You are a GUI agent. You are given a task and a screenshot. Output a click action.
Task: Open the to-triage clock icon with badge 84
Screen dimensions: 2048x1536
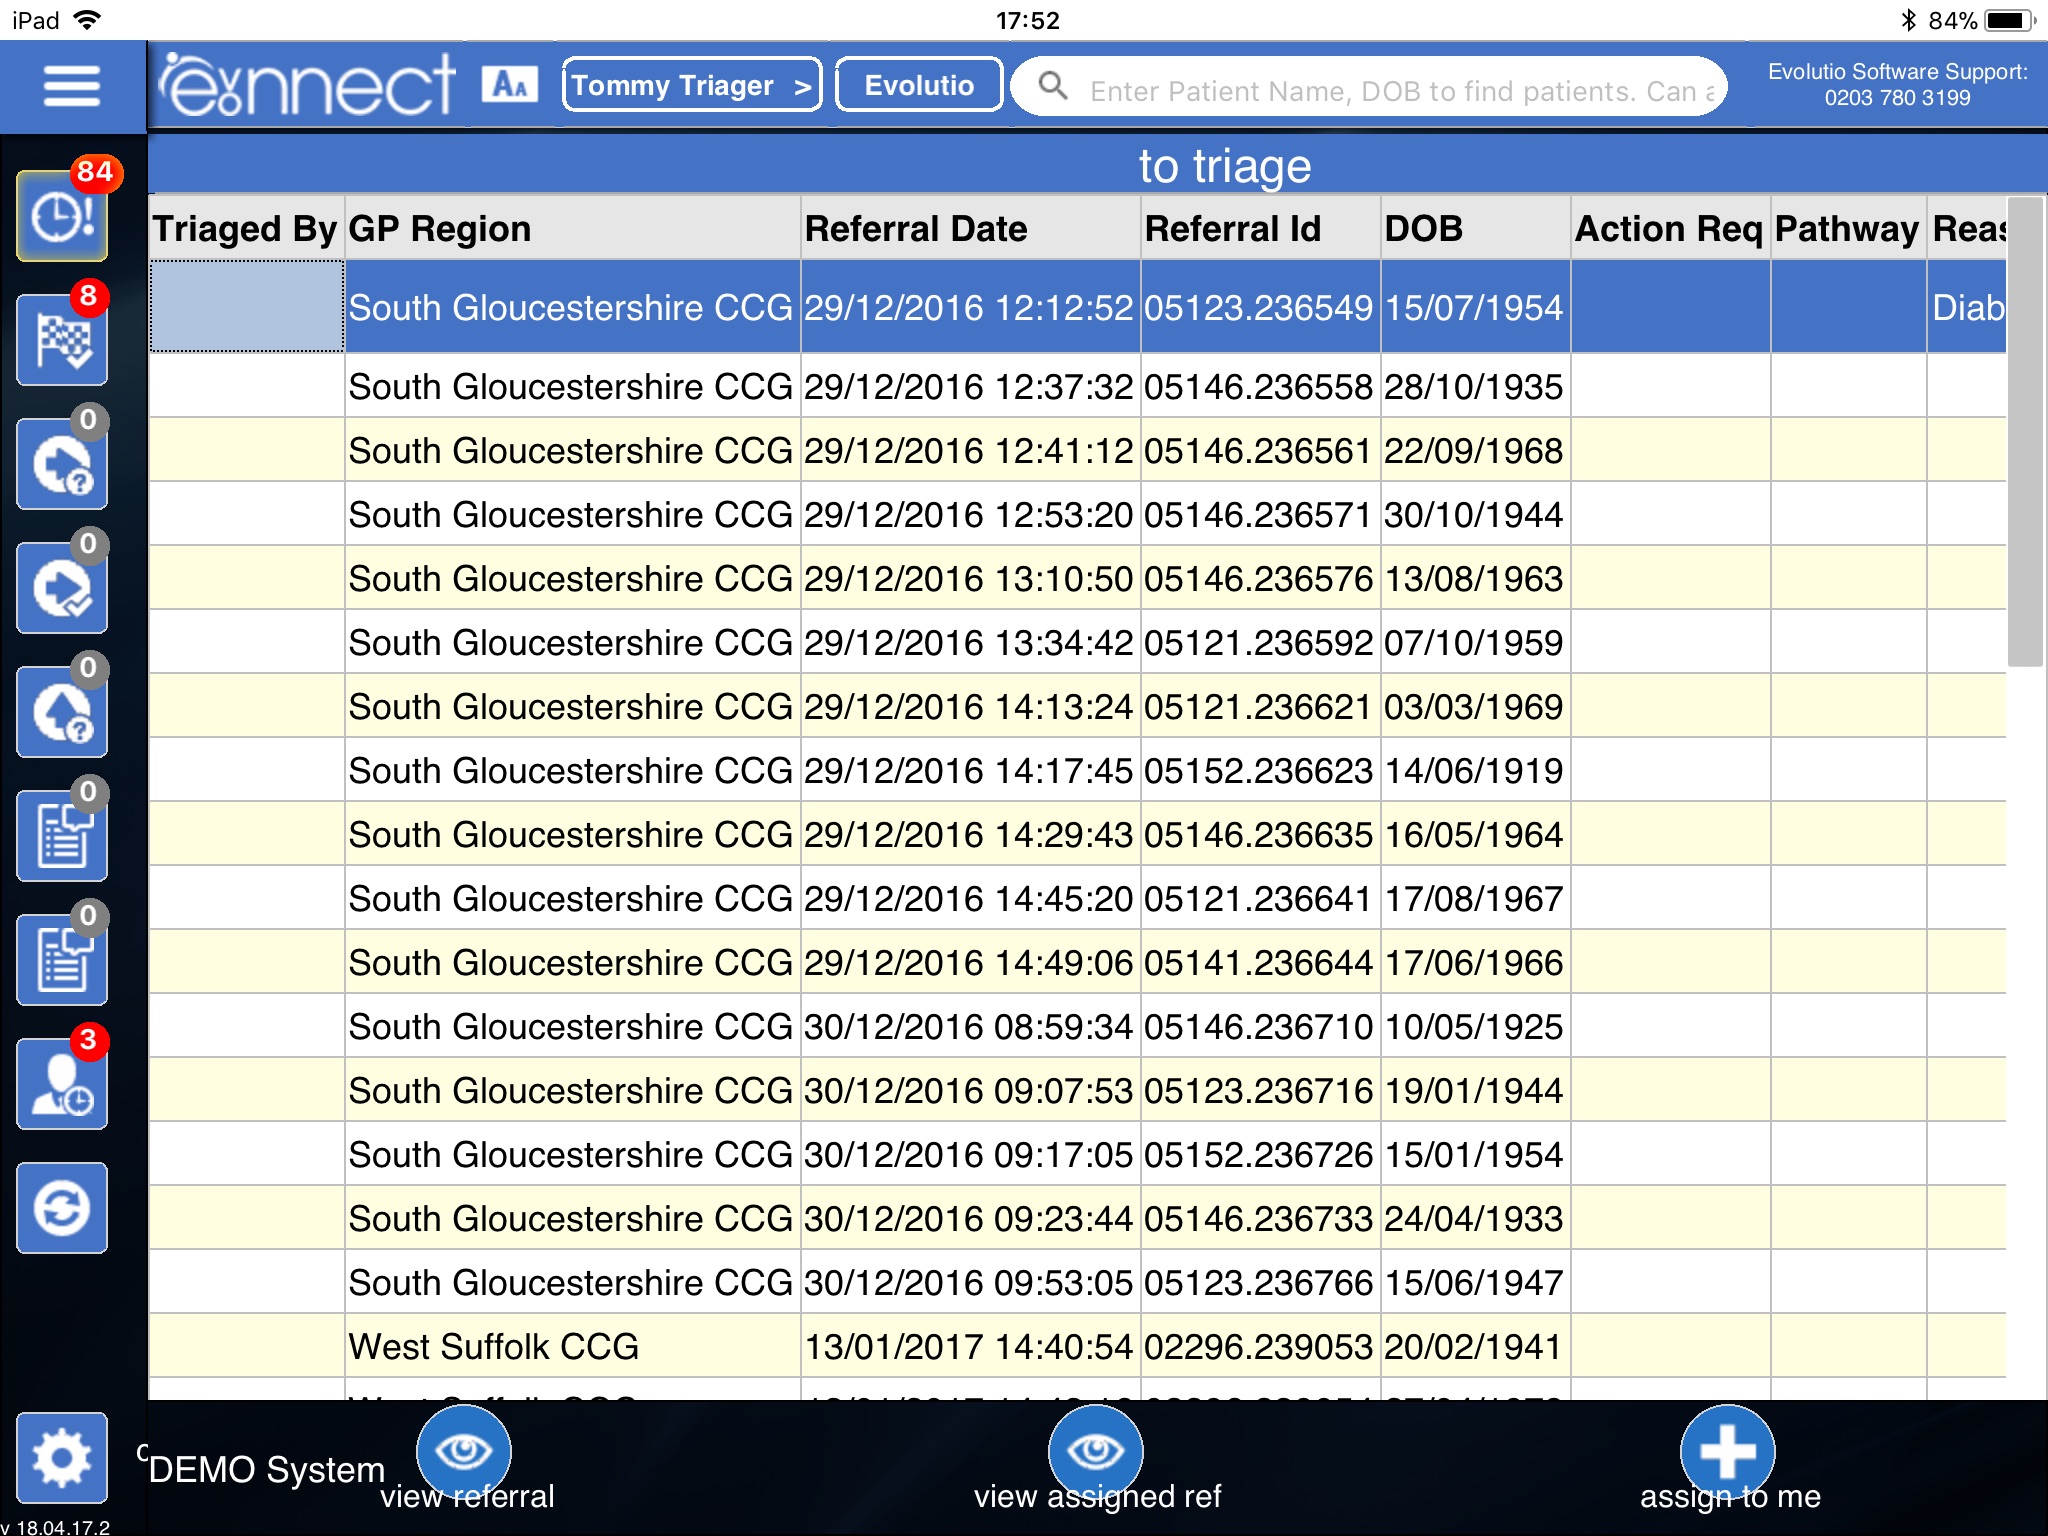tap(62, 216)
